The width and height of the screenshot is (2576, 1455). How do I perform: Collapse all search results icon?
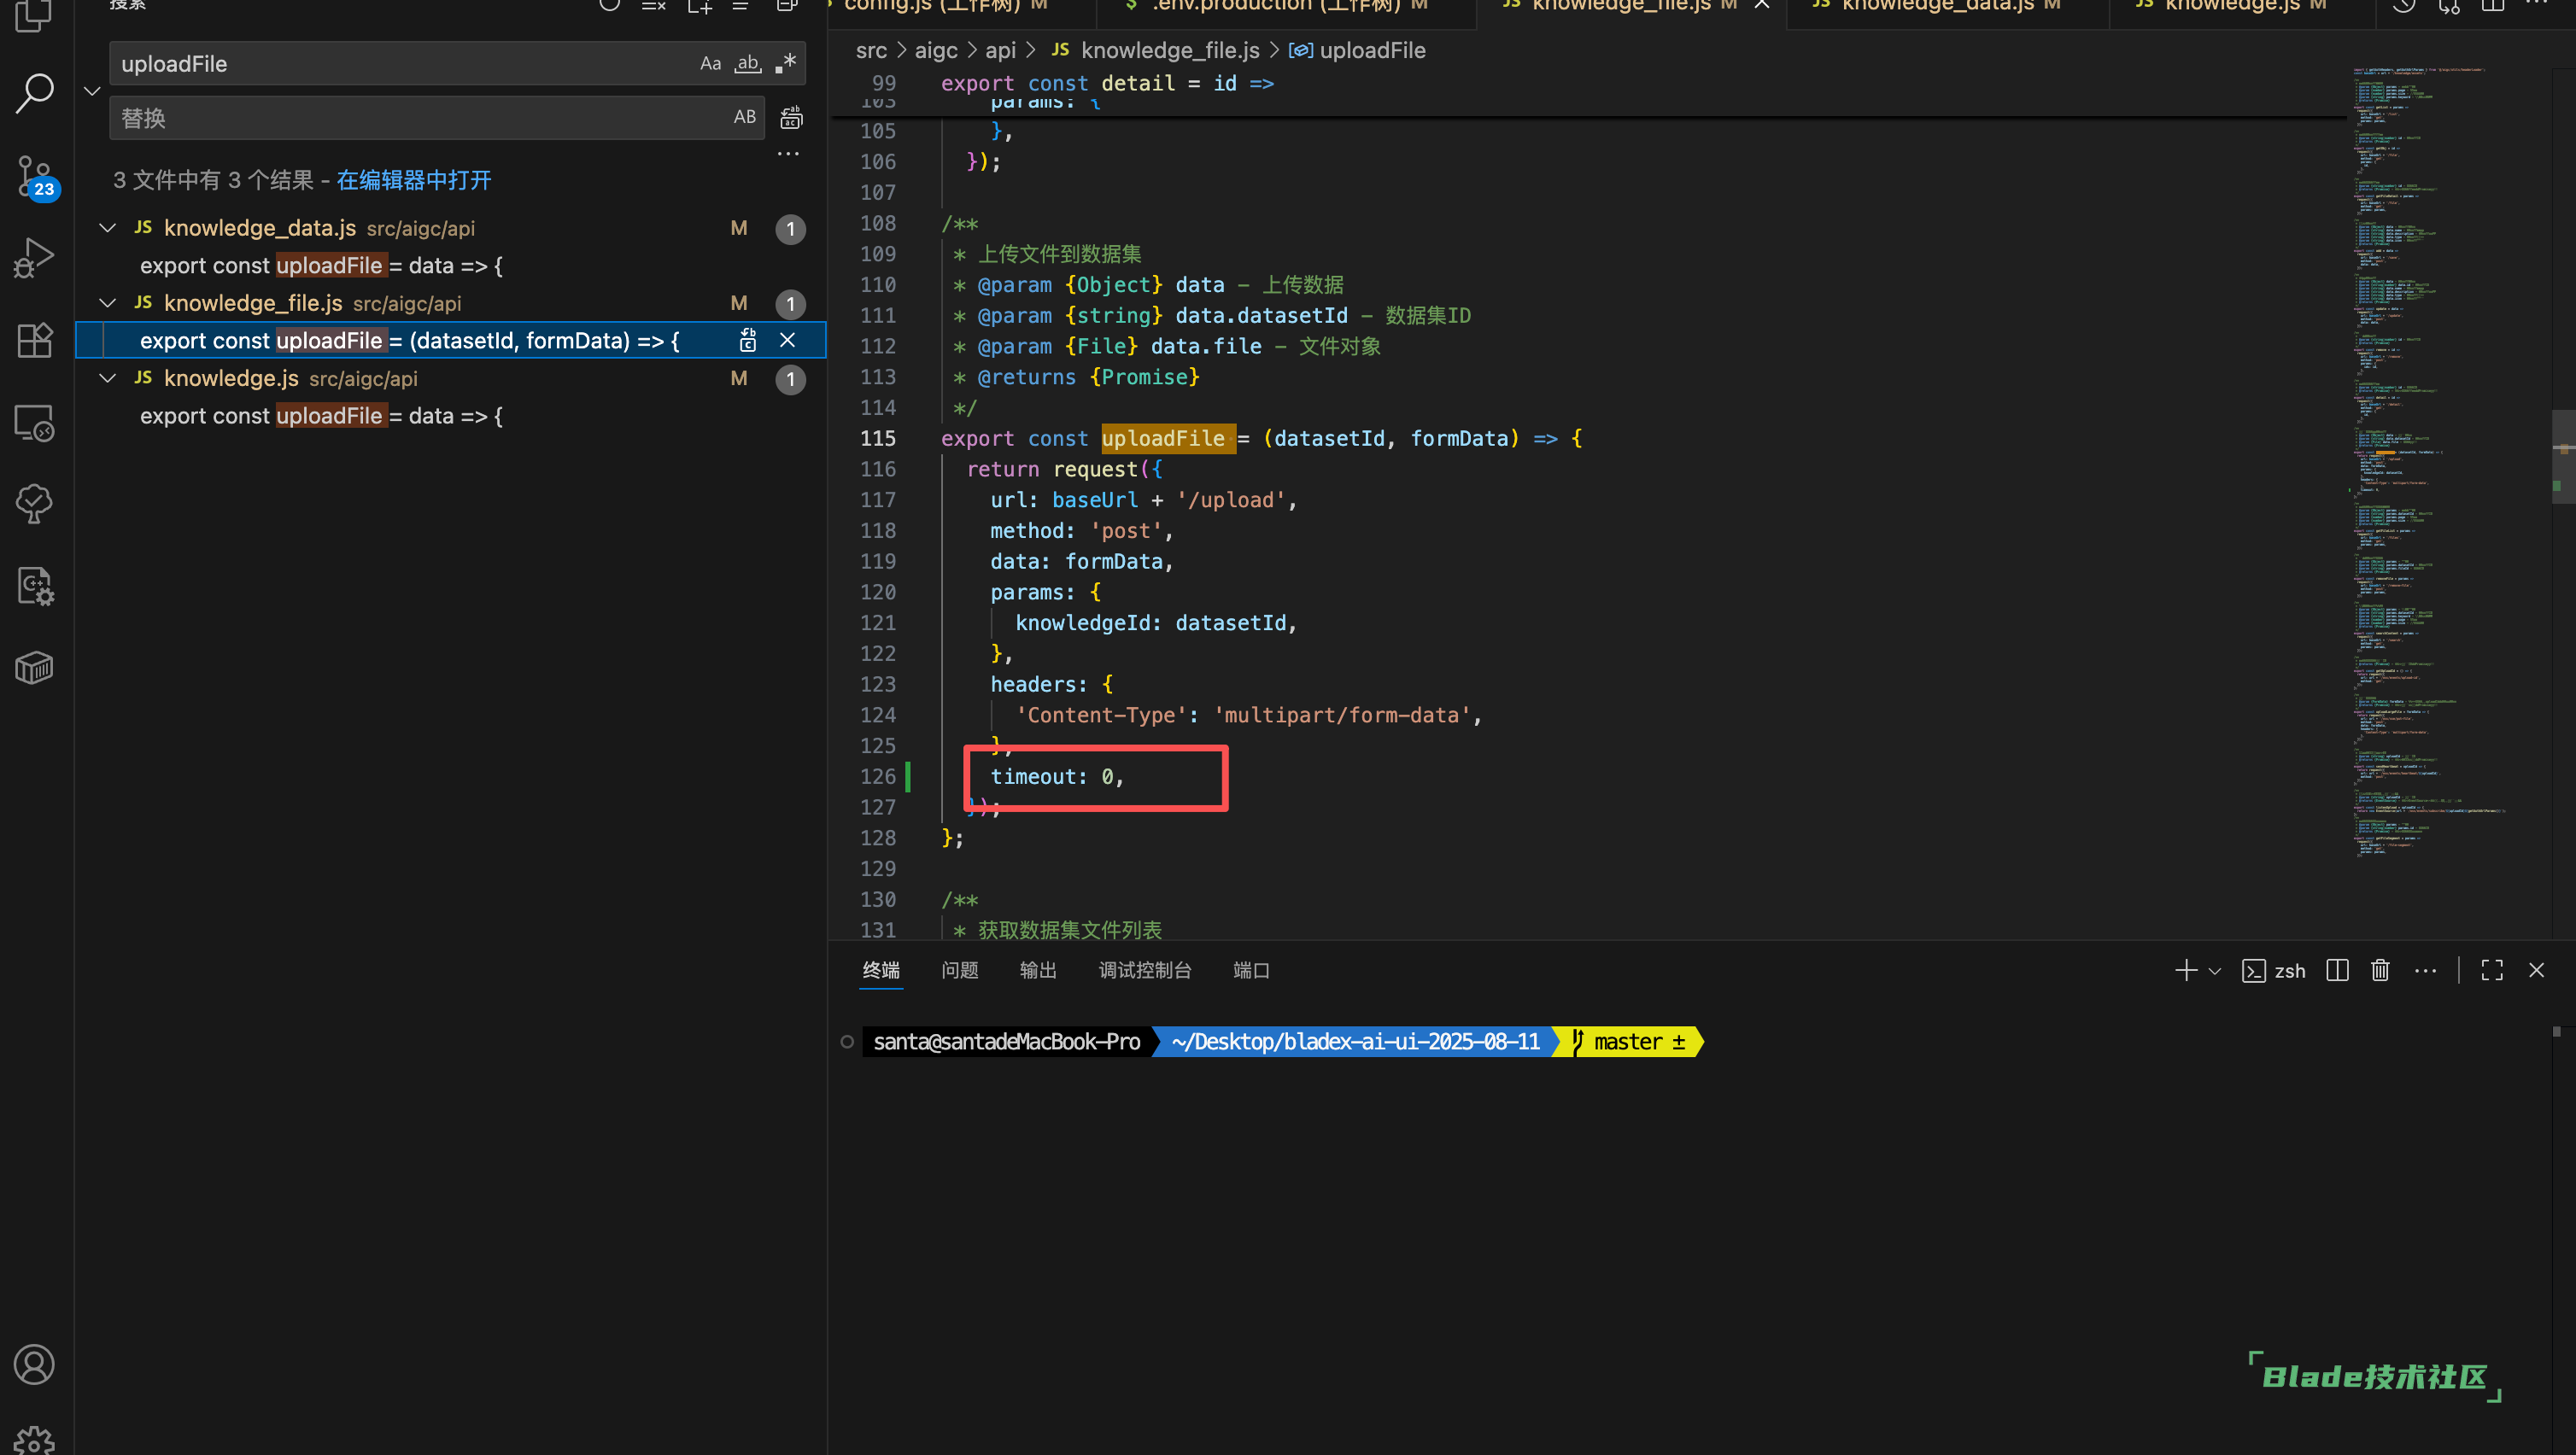(x=787, y=6)
